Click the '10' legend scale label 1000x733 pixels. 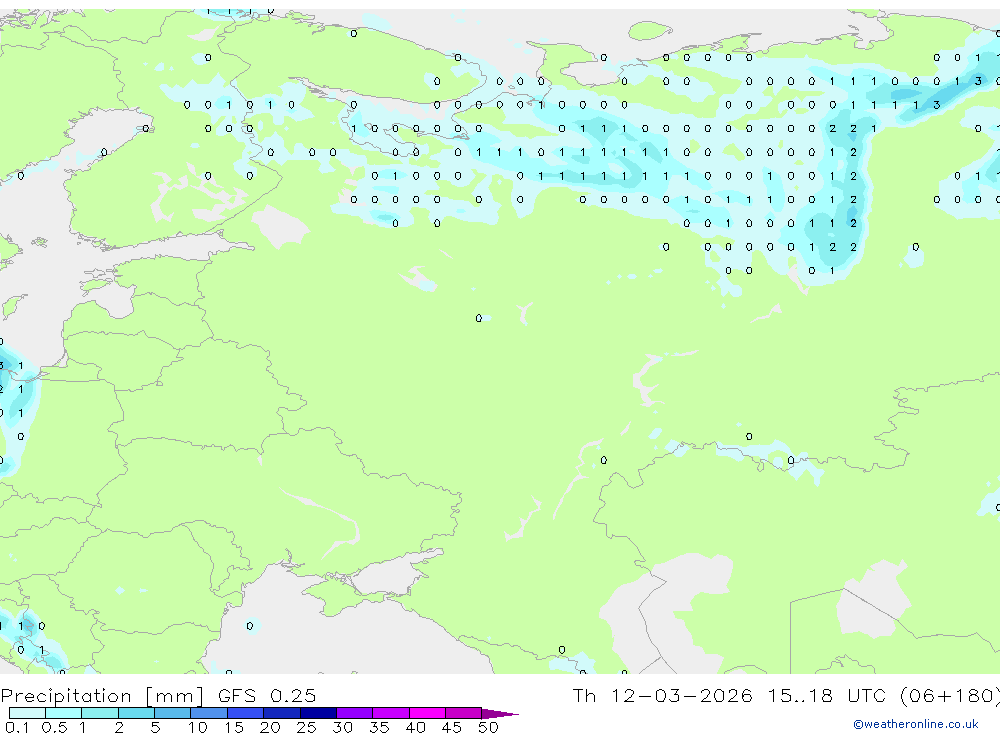tap(197, 727)
